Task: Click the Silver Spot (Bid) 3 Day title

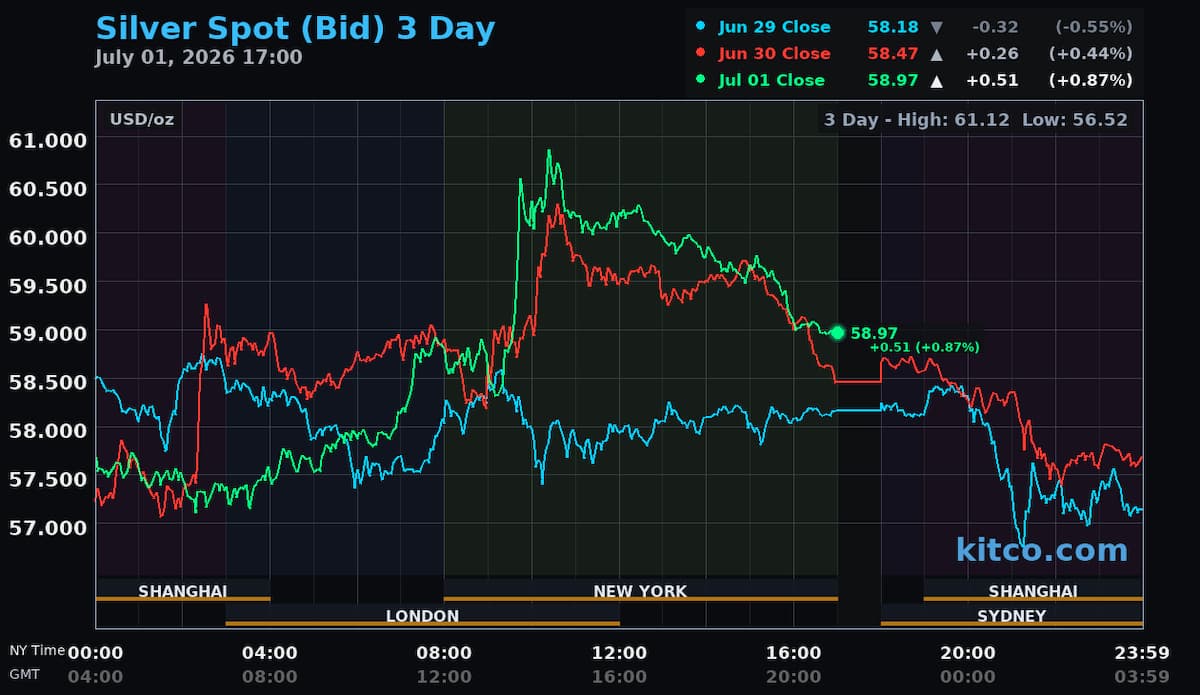Action: click(x=295, y=29)
